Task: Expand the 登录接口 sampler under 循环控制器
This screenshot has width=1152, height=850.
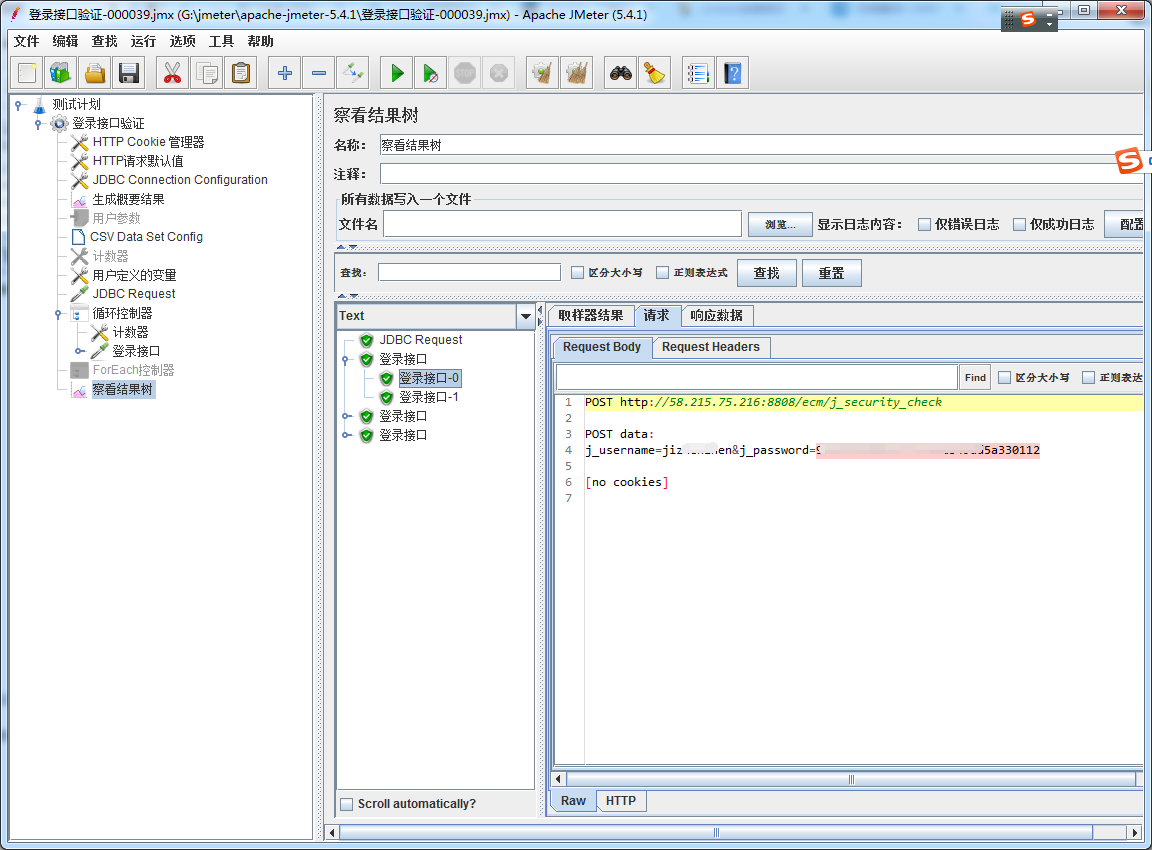Action: [x=79, y=351]
